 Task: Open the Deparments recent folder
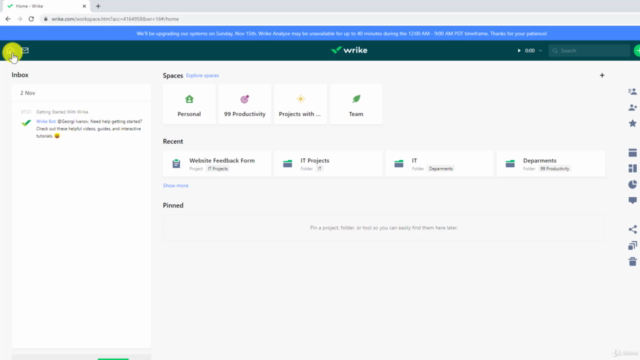coord(551,164)
